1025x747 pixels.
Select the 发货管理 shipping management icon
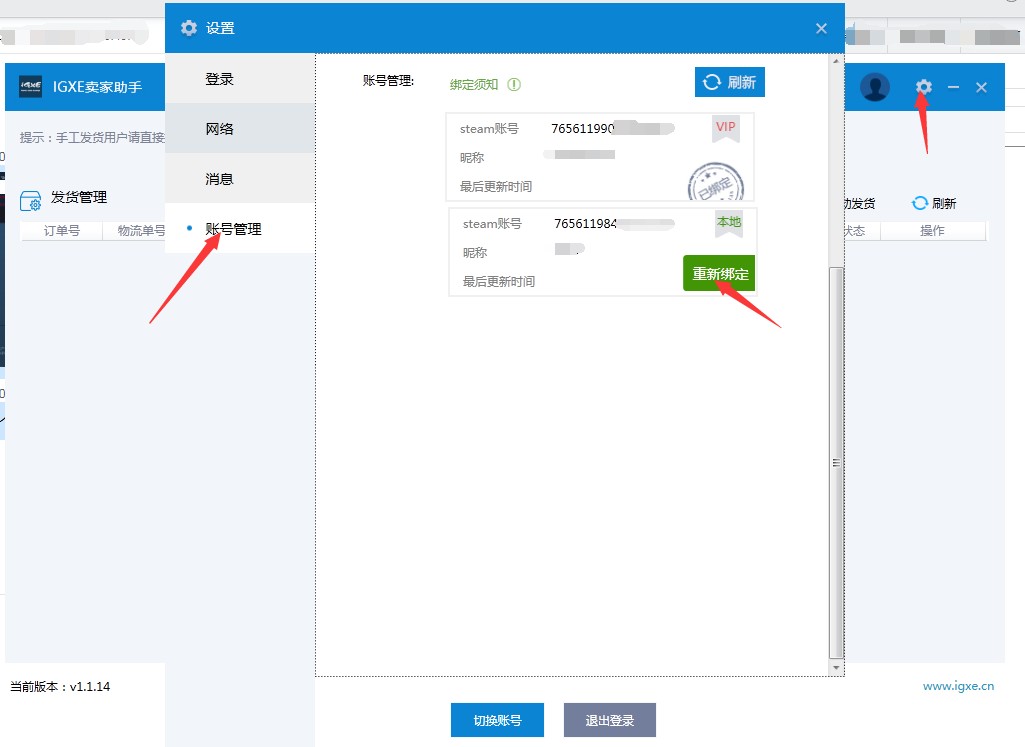click(x=31, y=197)
